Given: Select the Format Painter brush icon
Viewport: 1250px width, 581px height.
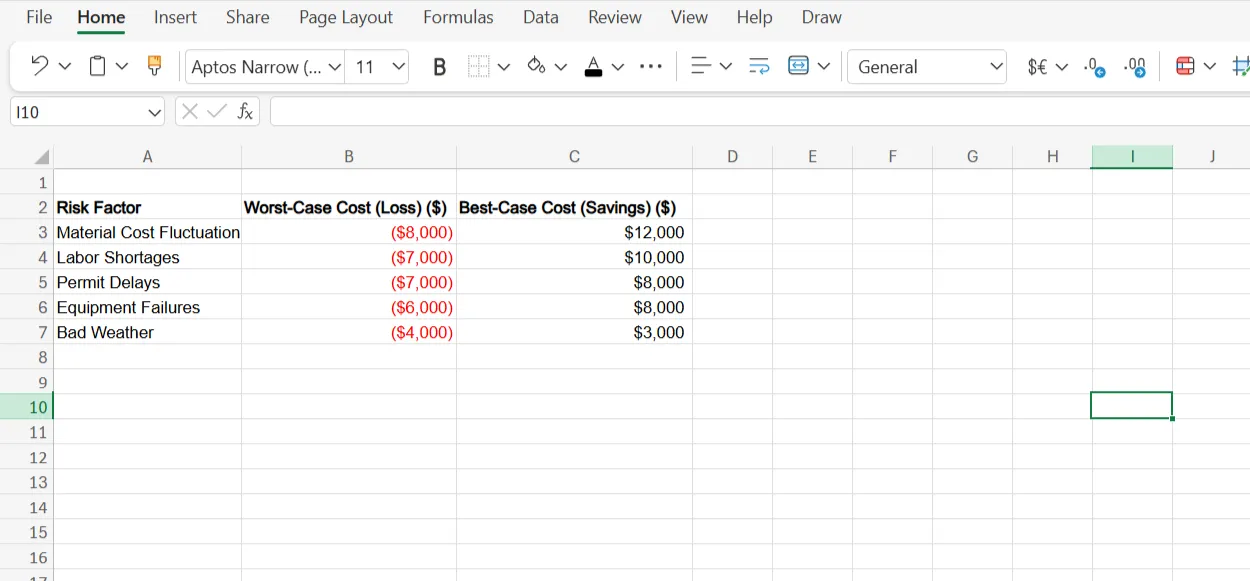Looking at the screenshot, I should (154, 66).
